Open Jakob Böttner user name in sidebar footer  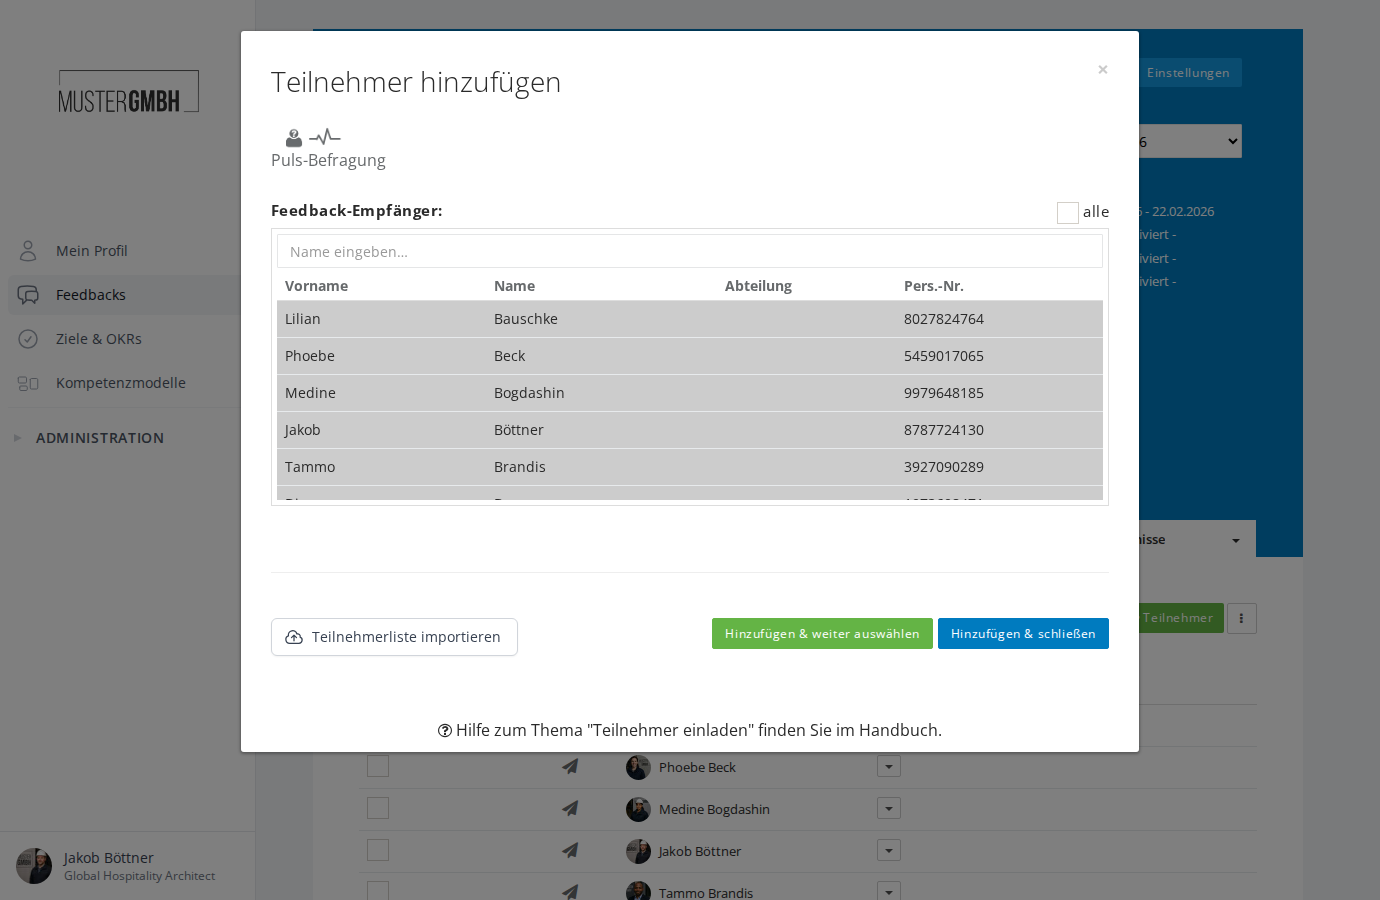click(109, 858)
